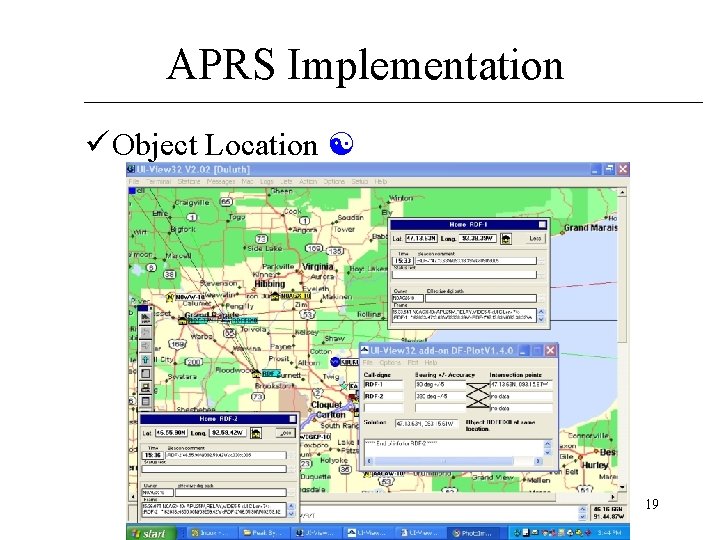Open the Logs menu in UI-View32
Viewport: 720px width, 540px height.
click(x=267, y=182)
